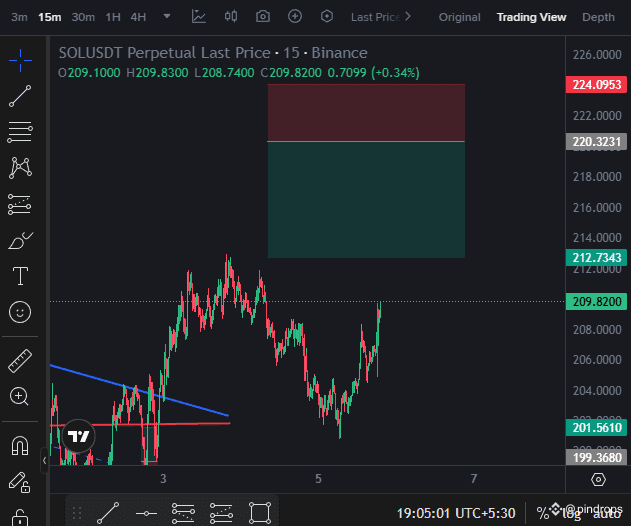Click the add (plus circle) icon
The image size is (631, 526).
(295, 17)
